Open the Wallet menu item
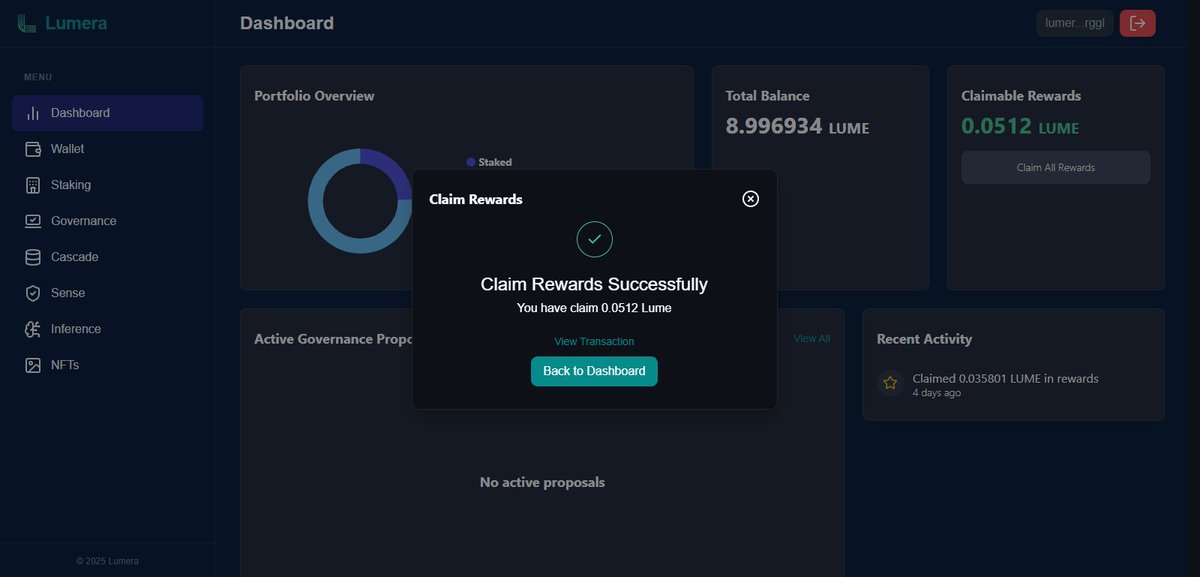The width and height of the screenshot is (1200, 577). (x=108, y=149)
